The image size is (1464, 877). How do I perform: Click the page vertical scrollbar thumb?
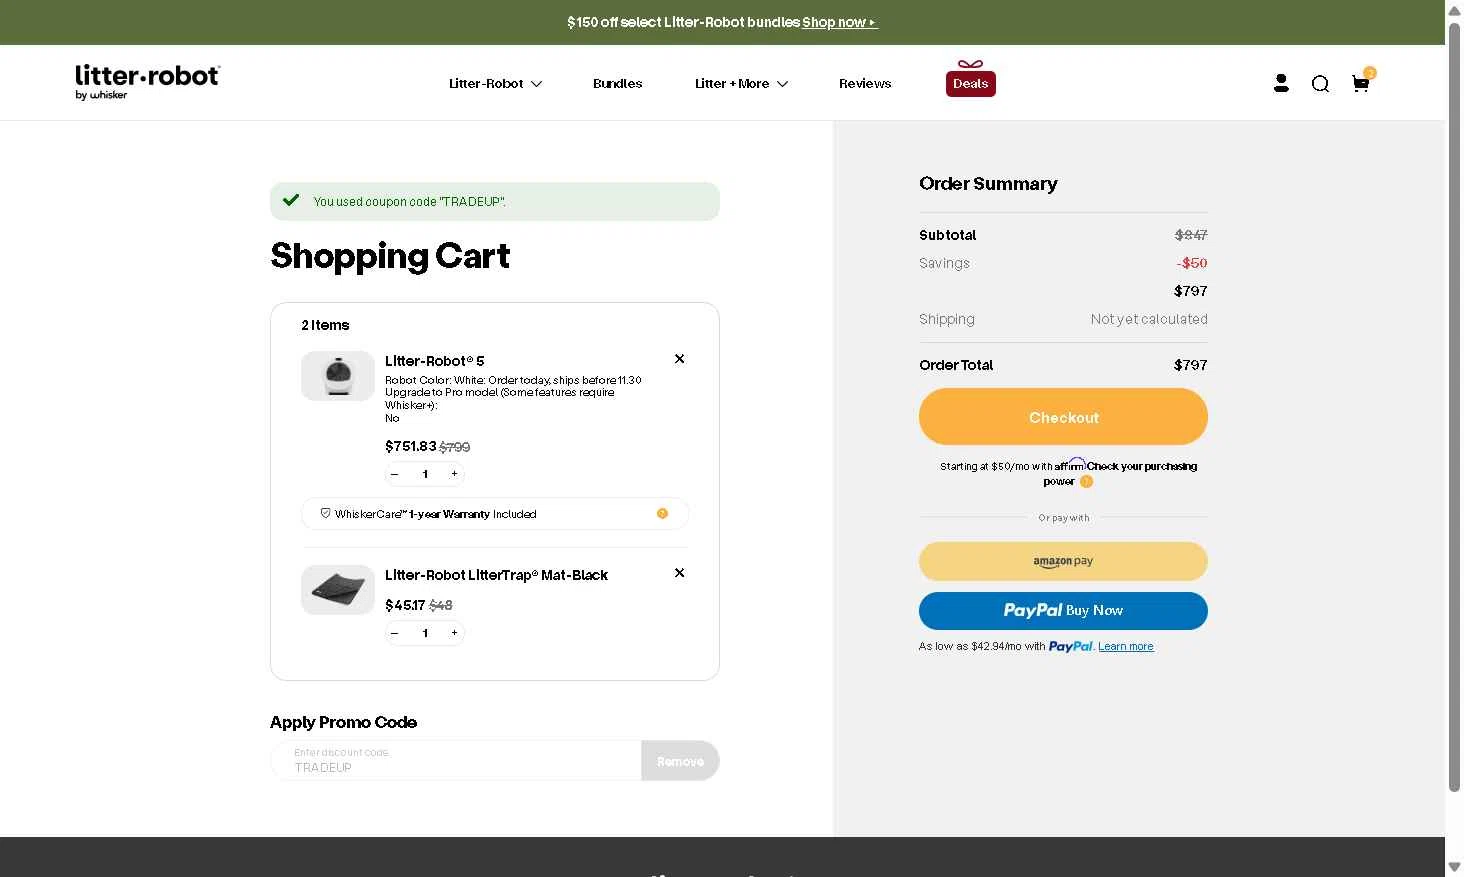click(x=1454, y=405)
